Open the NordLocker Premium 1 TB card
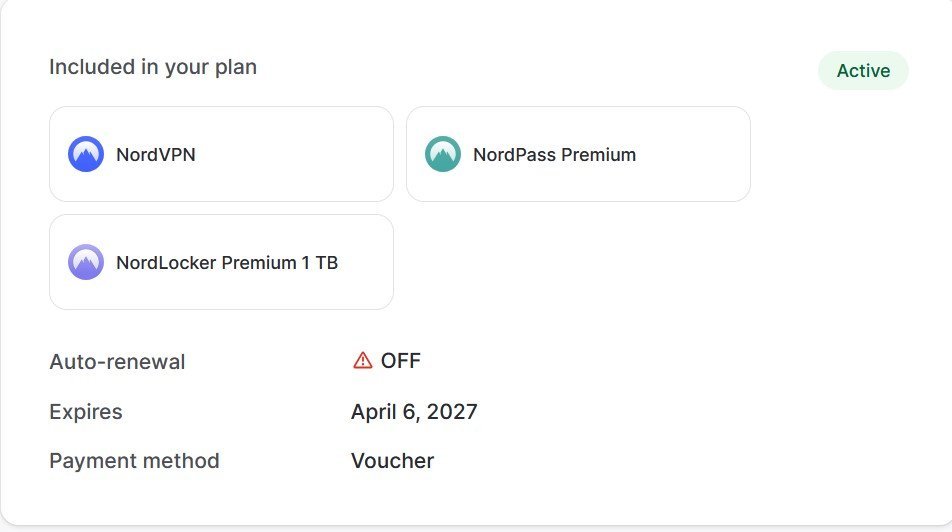This screenshot has width=952, height=532. [221, 262]
